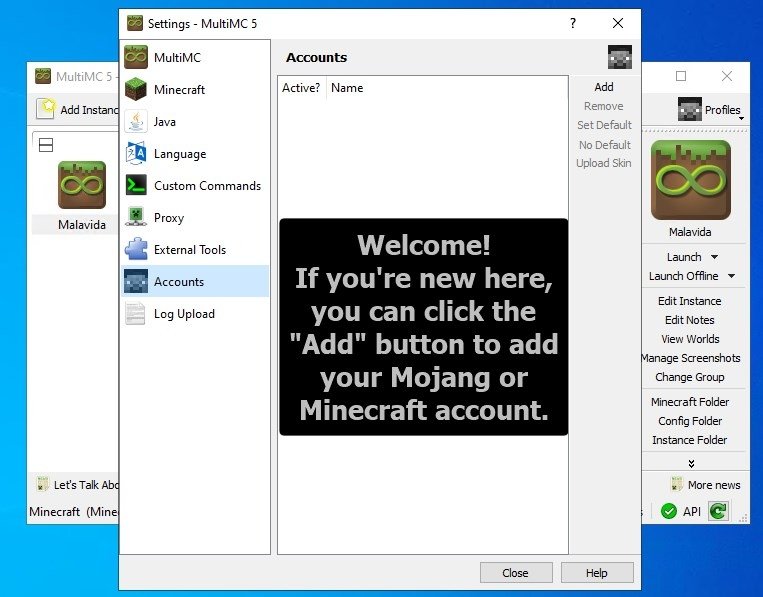
Task: Open the Log Upload settings page
Action: [195, 314]
